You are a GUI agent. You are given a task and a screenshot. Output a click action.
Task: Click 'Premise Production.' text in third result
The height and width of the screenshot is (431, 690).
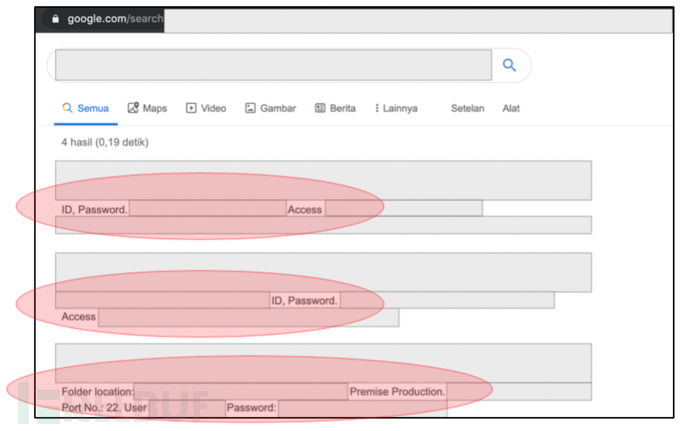click(x=397, y=391)
